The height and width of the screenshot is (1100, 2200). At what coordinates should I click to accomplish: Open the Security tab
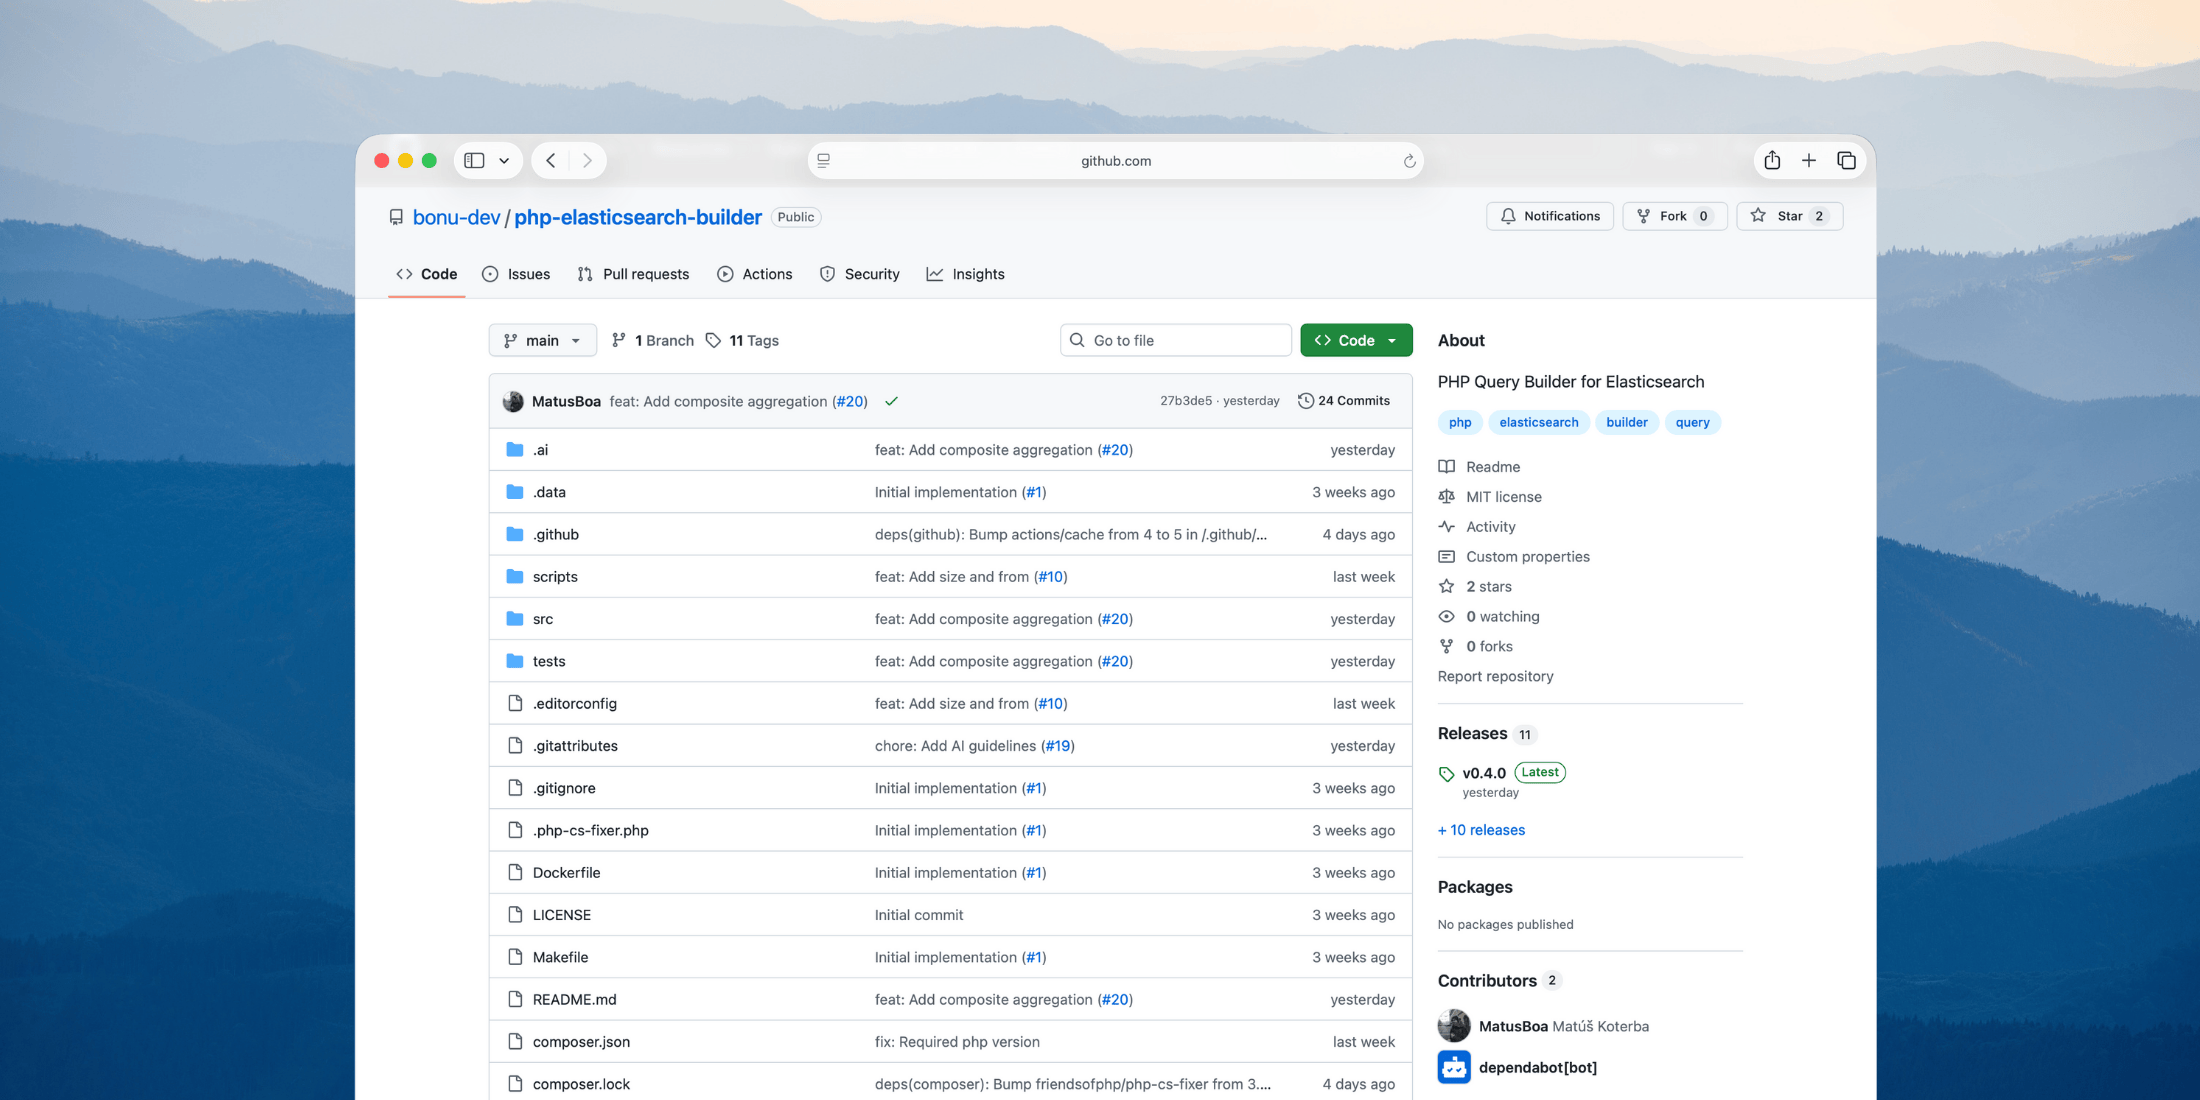[x=859, y=274]
